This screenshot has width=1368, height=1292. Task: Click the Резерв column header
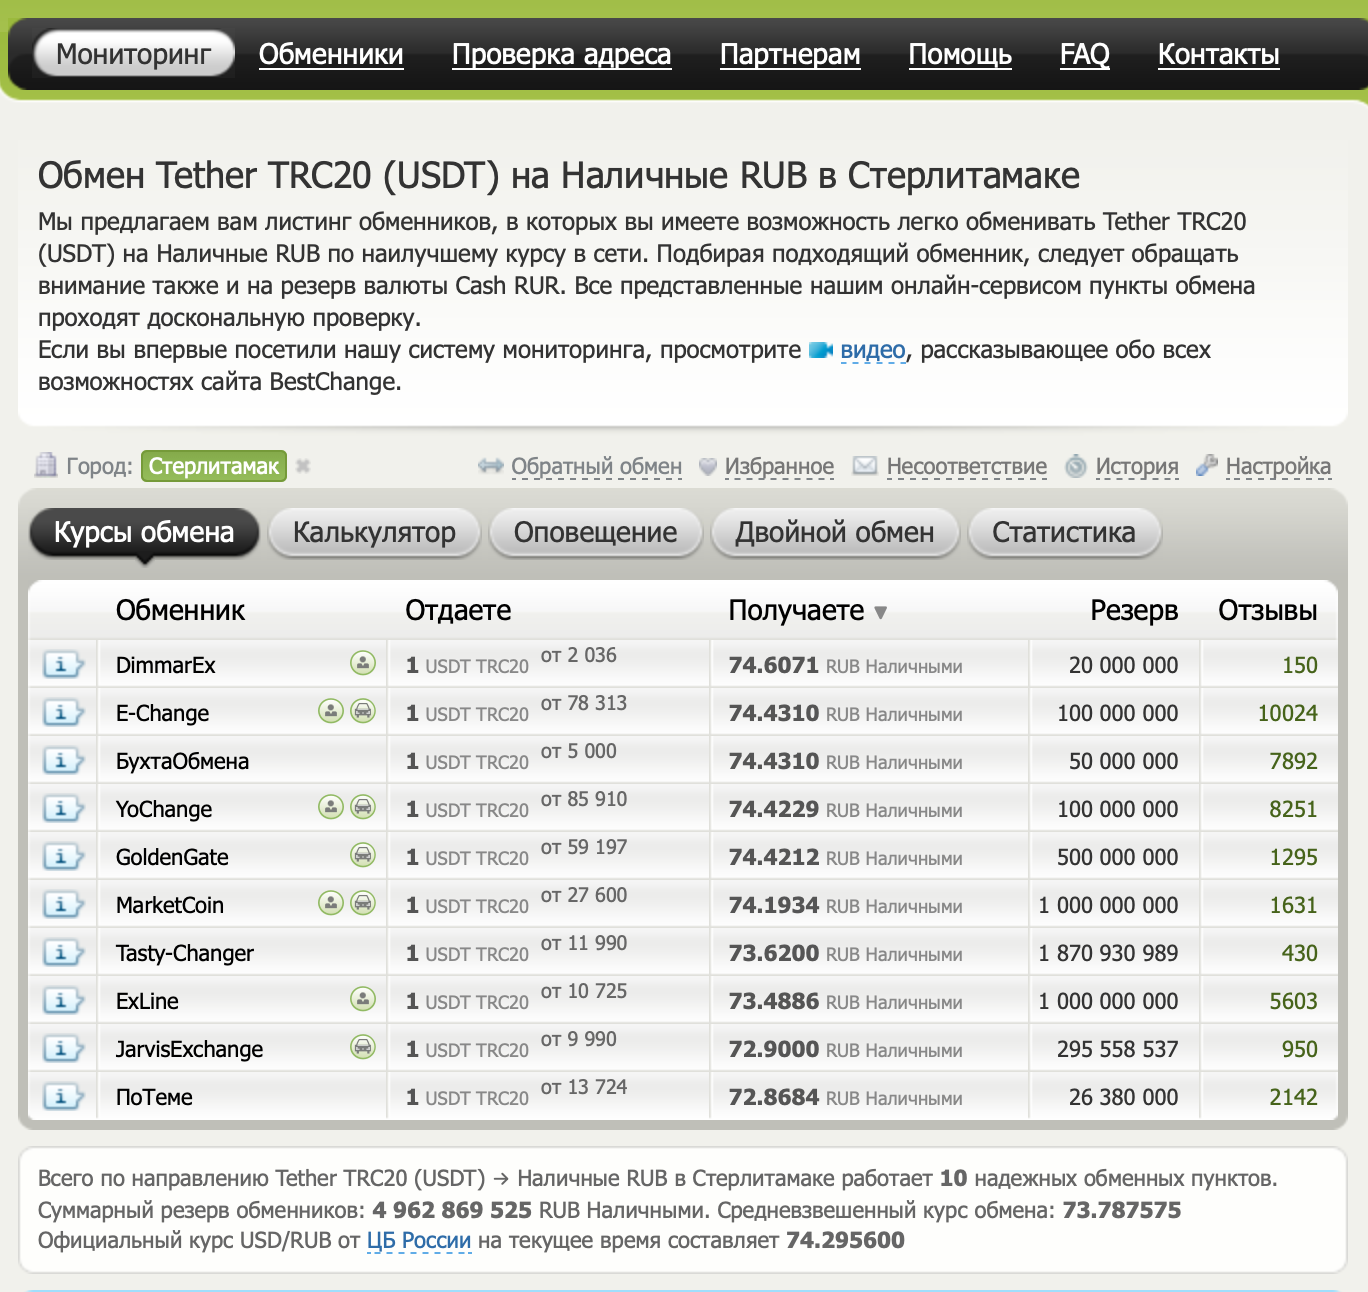1134,610
